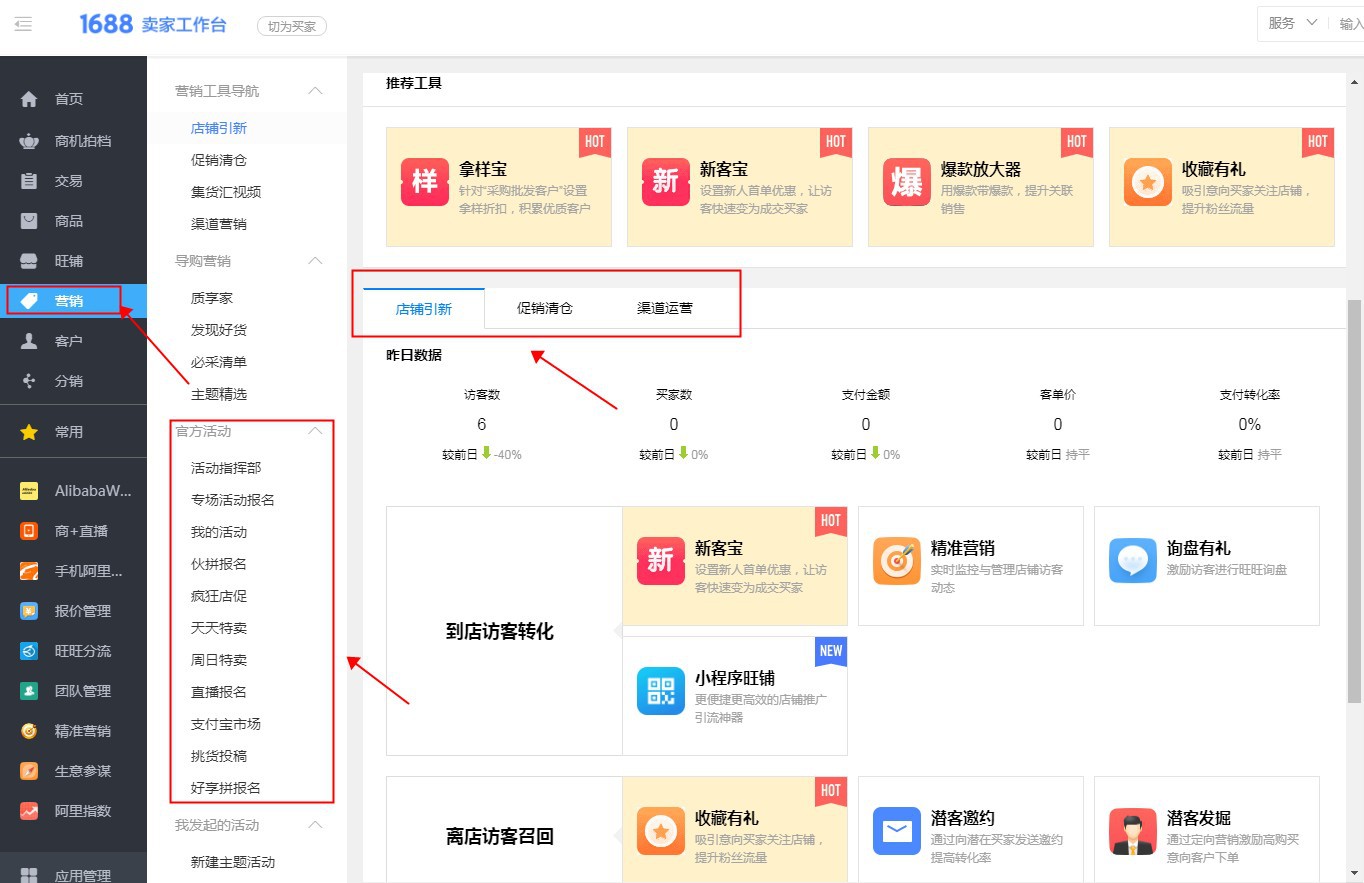Screen dimensions: 1364x883
Task: Click 潜客邀约 envelope icon
Action: tap(897, 831)
